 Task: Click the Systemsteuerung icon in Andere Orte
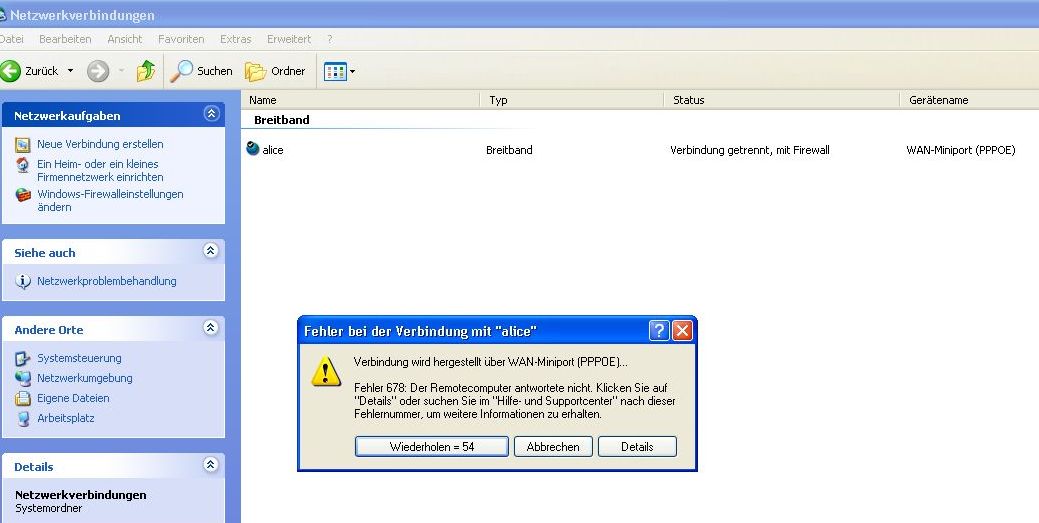23,358
